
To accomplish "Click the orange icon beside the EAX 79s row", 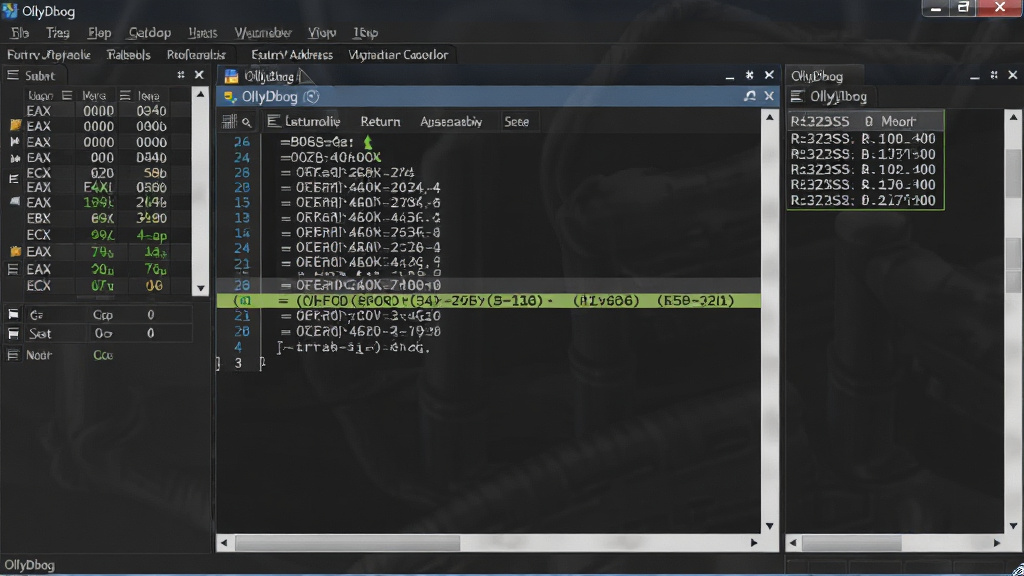I will coord(15,251).
